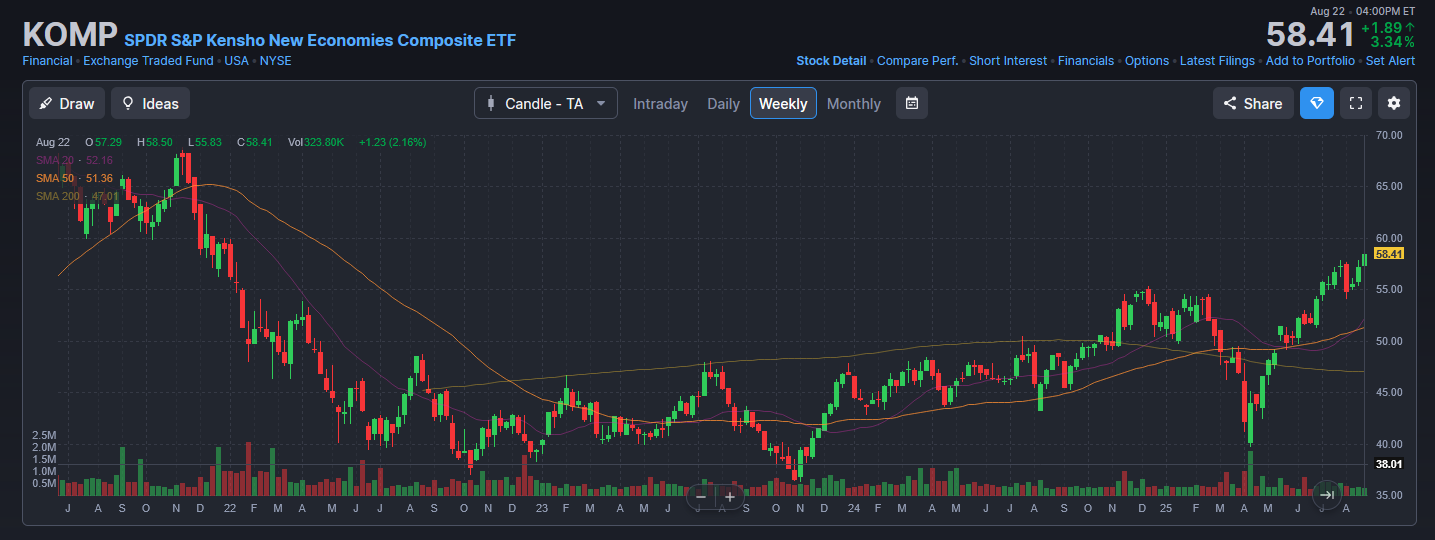The image size is (1435, 540).
Task: Open the Short Interest link
Action: pos(1008,61)
